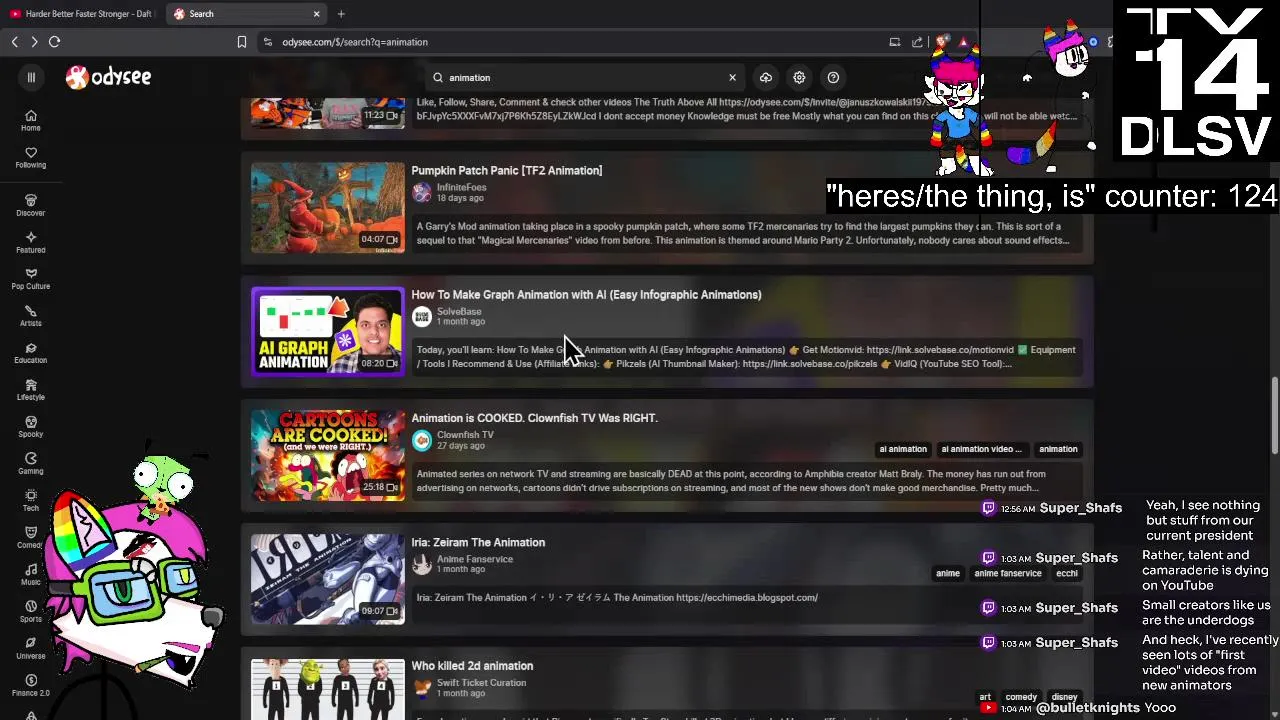Viewport: 1280px width, 720px height.
Task: Open Featured category in sidebar
Action: click(31, 242)
